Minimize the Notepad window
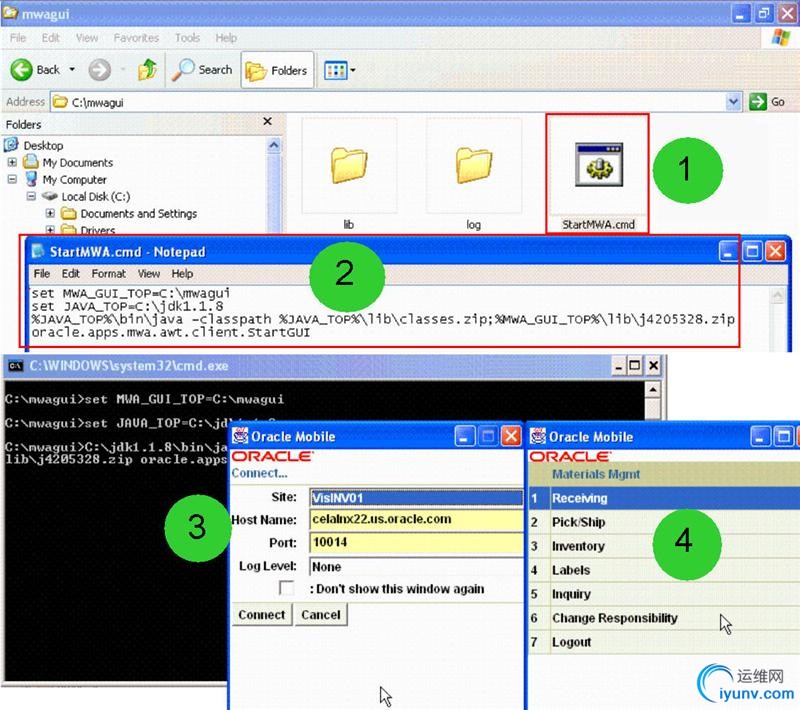The width and height of the screenshot is (800, 710). point(728,251)
